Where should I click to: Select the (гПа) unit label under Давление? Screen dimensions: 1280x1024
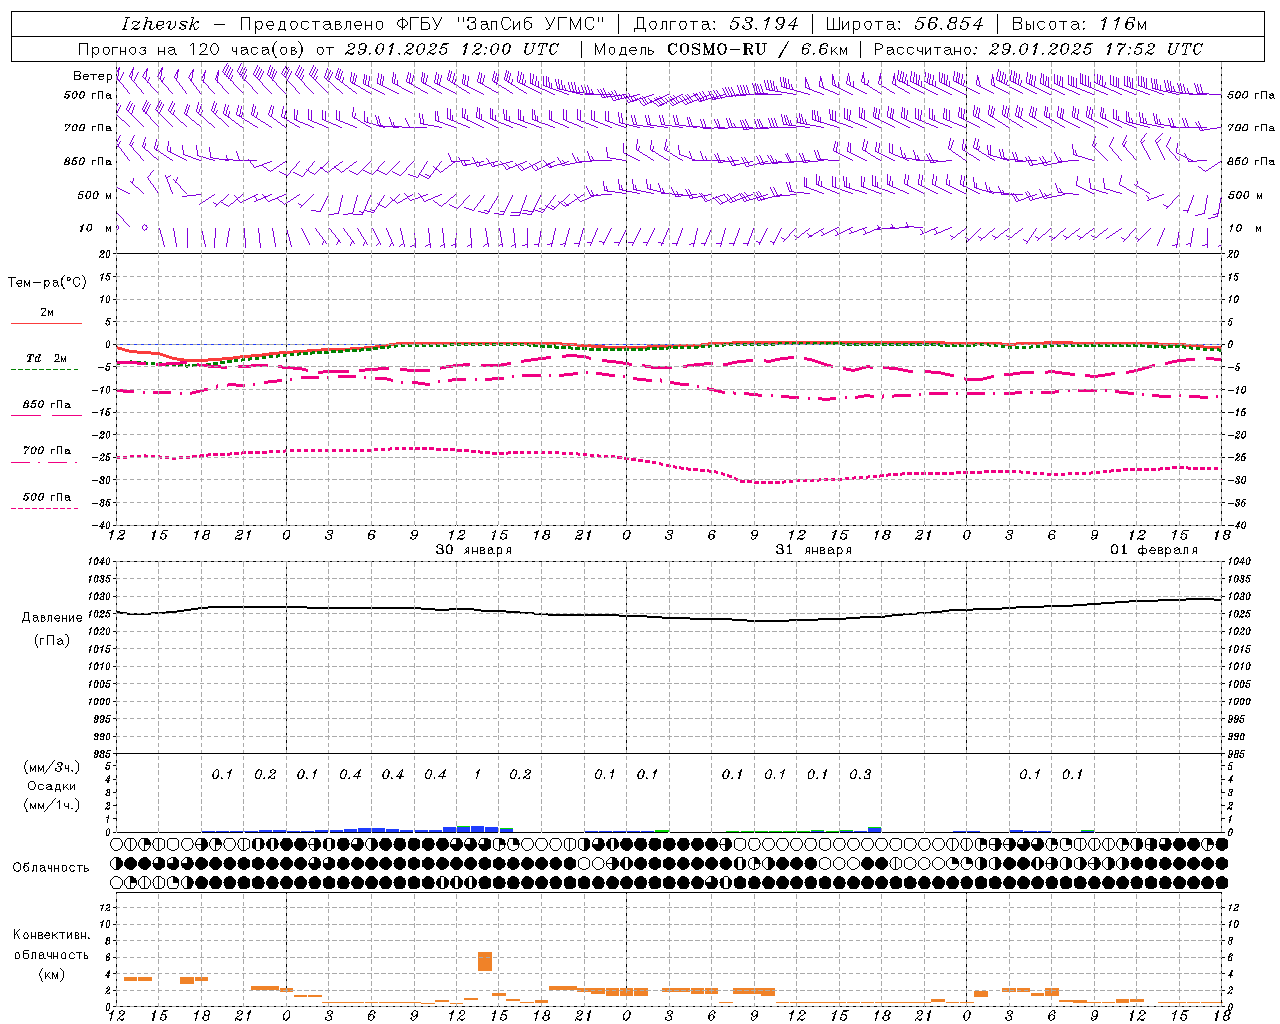[x=52, y=641]
